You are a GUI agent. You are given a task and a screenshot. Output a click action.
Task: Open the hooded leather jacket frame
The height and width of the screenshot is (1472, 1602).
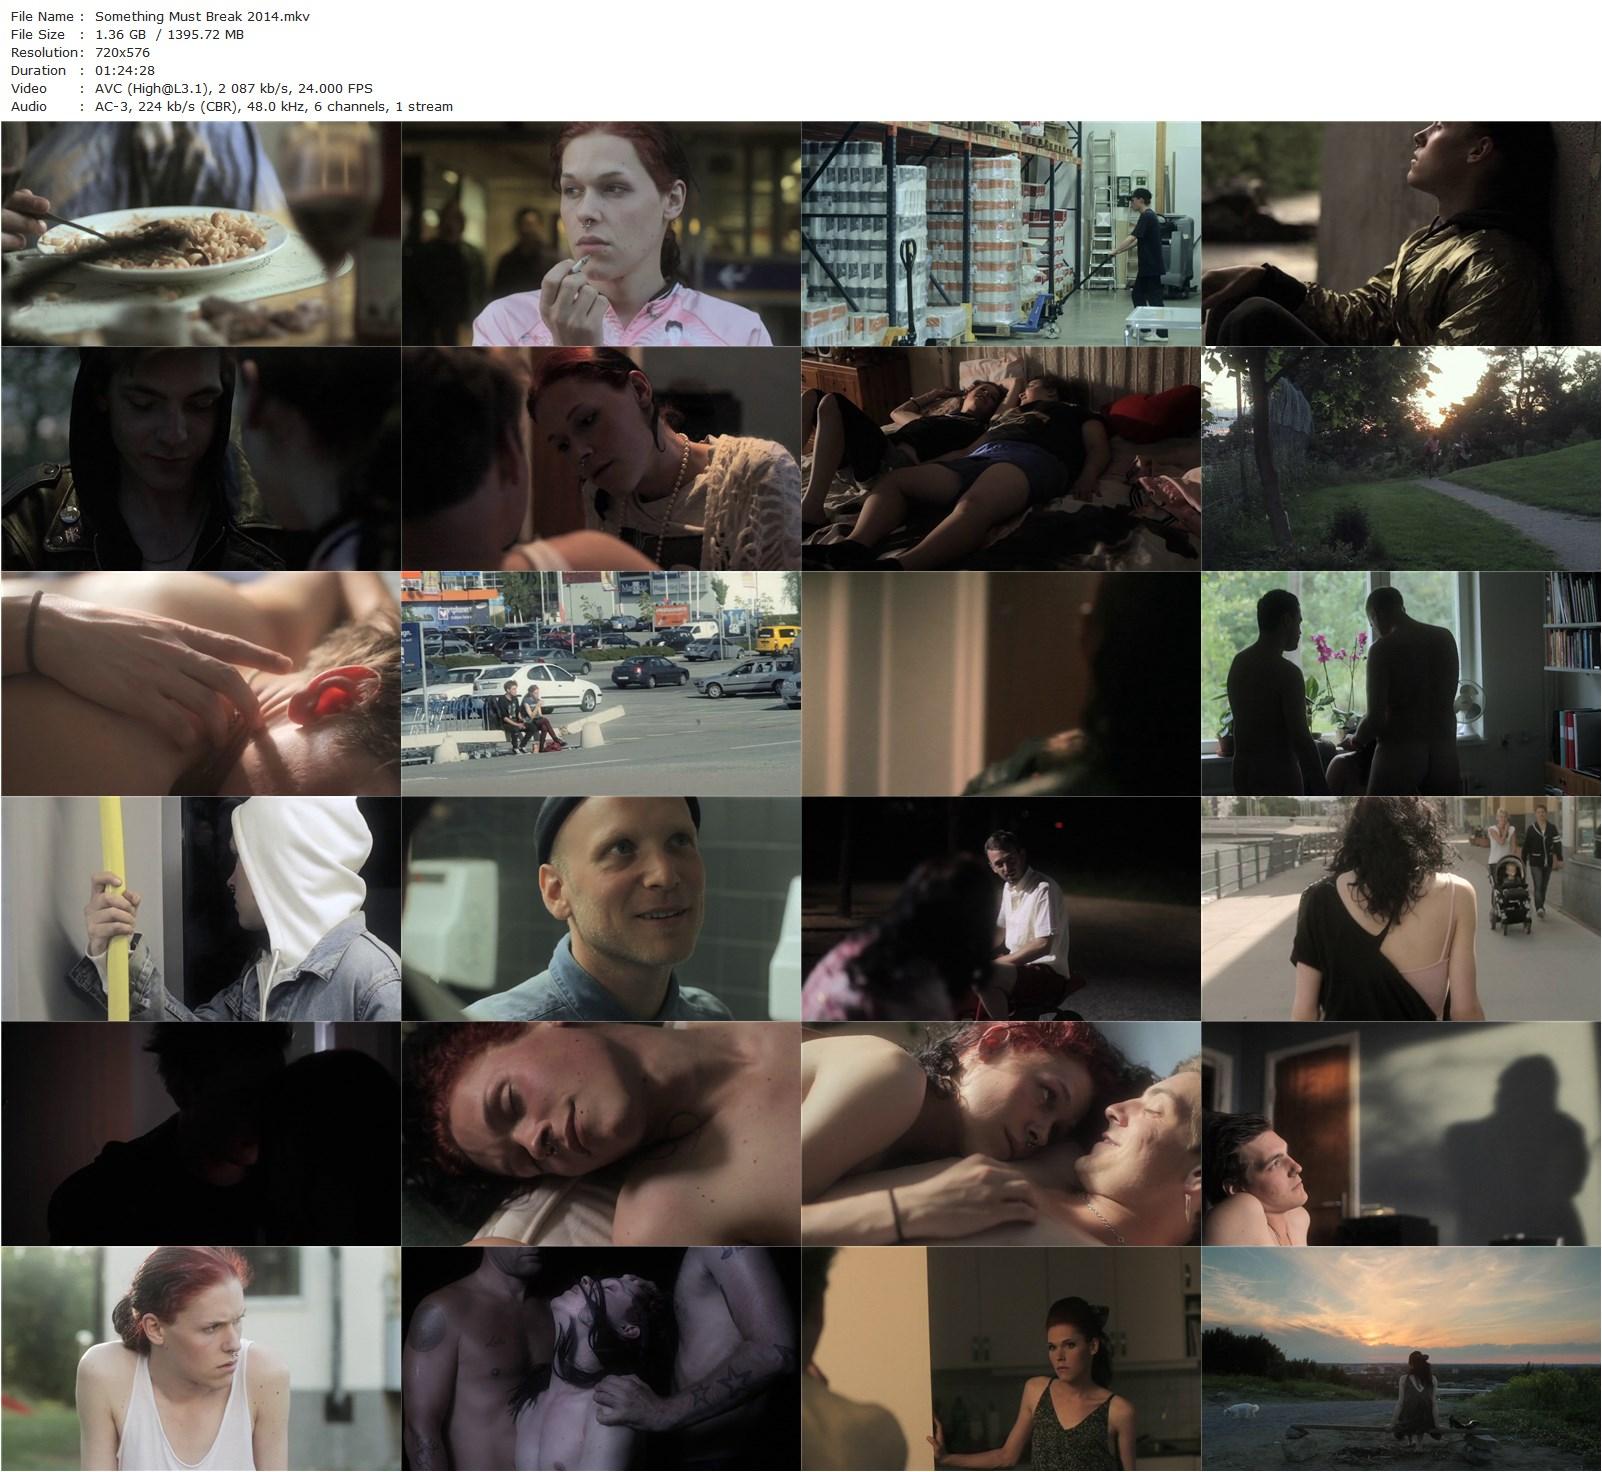(x=200, y=458)
